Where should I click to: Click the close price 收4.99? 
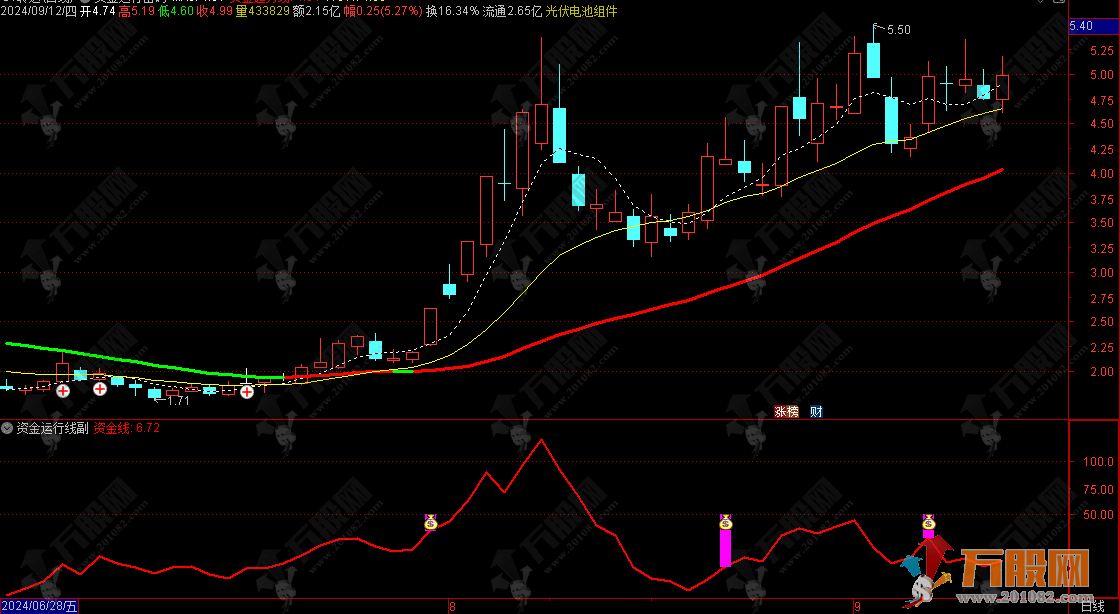tap(214, 11)
